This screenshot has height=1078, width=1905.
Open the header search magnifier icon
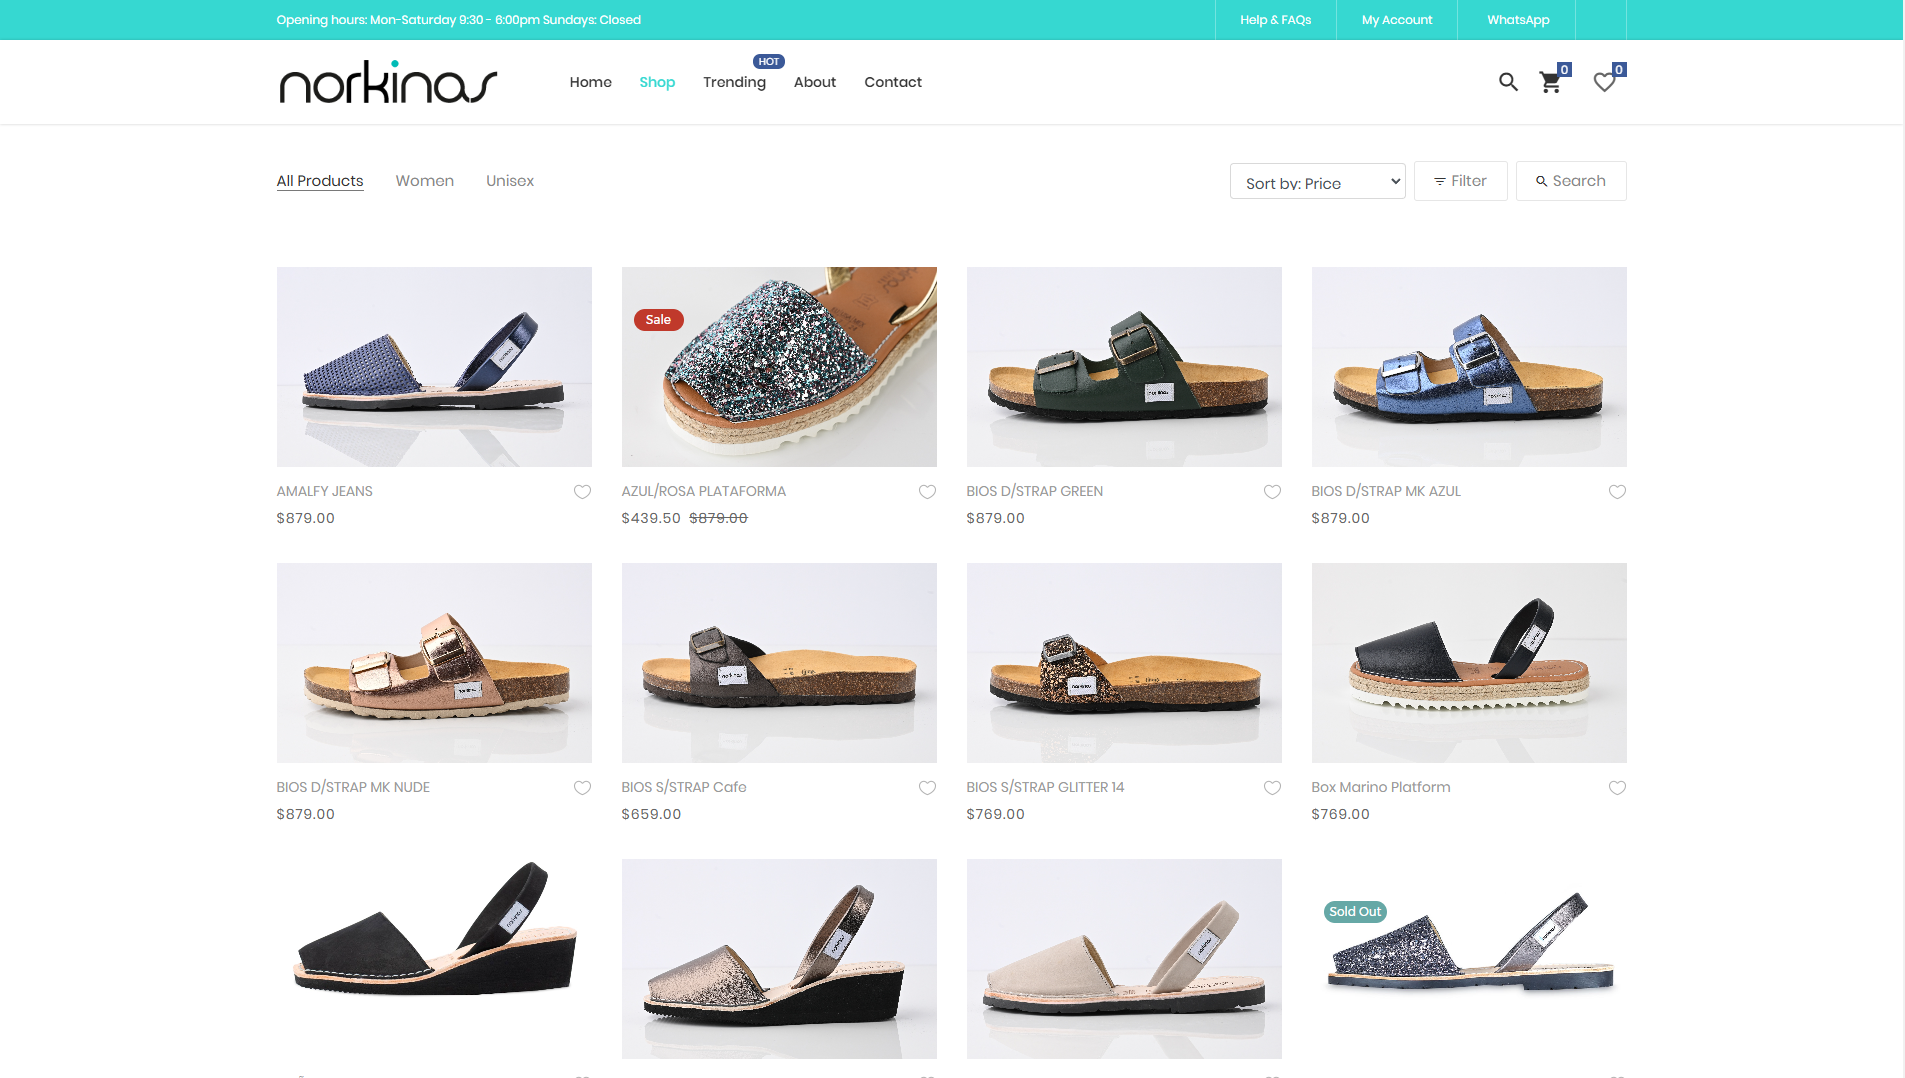[1508, 82]
